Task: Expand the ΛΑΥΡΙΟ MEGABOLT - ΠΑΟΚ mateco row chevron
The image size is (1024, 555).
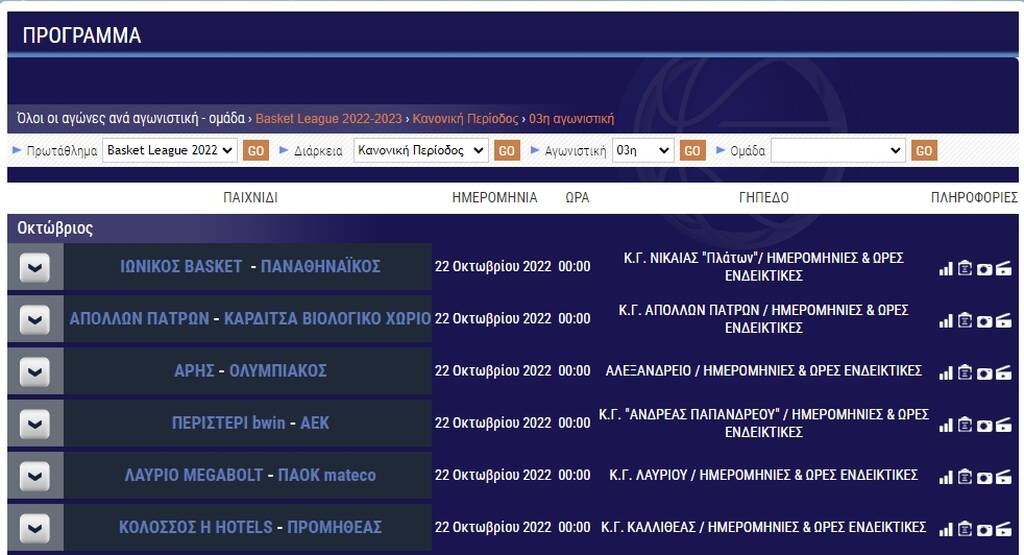Action: pyautogui.click(x=35, y=476)
